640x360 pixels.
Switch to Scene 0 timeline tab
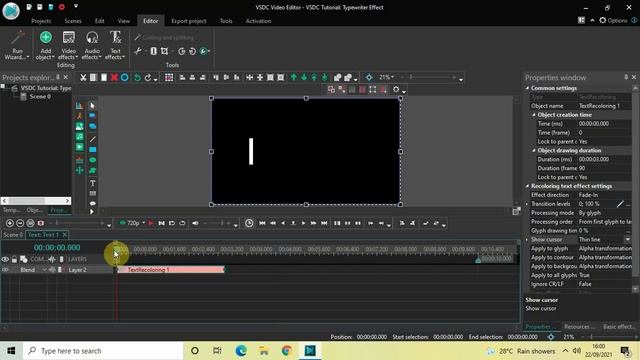tap(13, 235)
